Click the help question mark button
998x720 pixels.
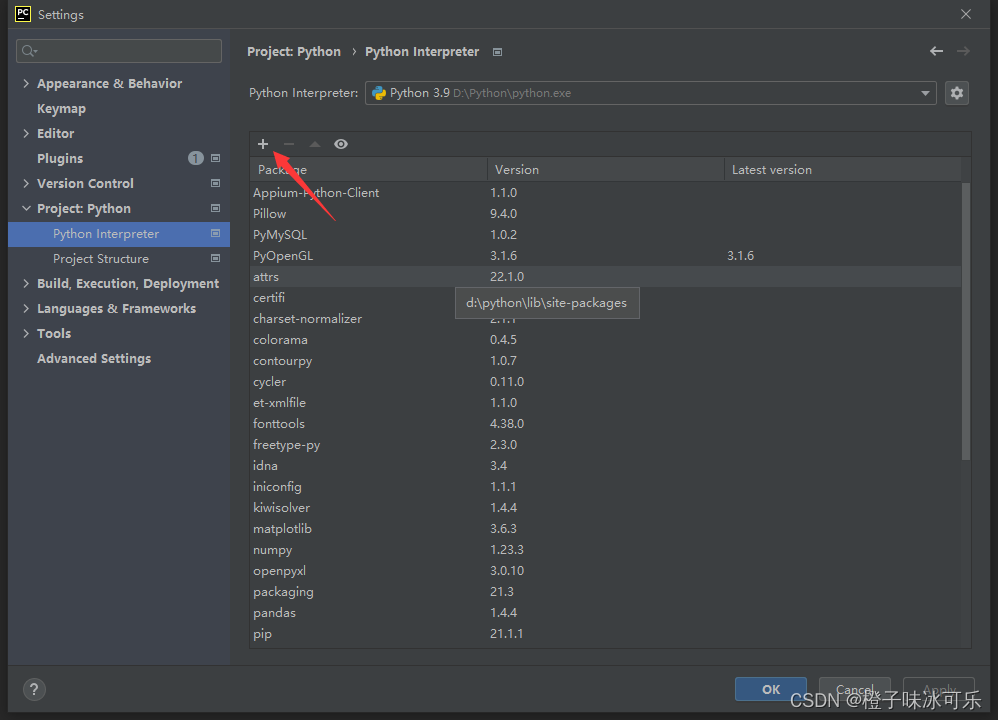[34, 689]
